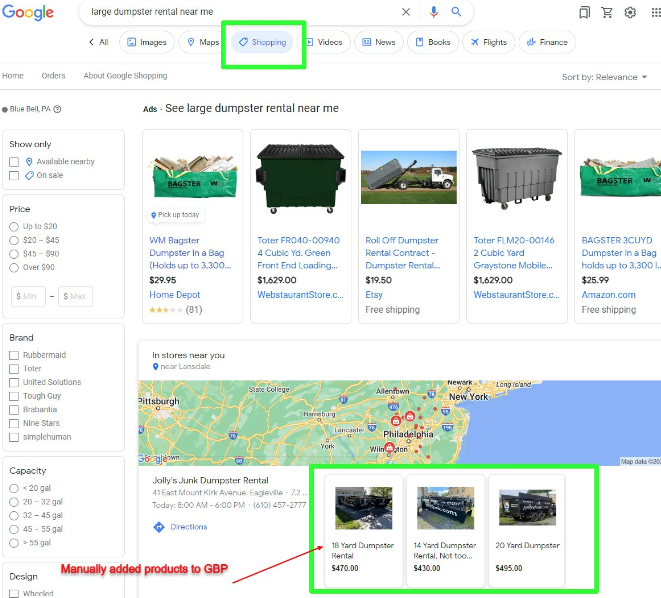Check the United Solutions brand filter

coord(14,382)
